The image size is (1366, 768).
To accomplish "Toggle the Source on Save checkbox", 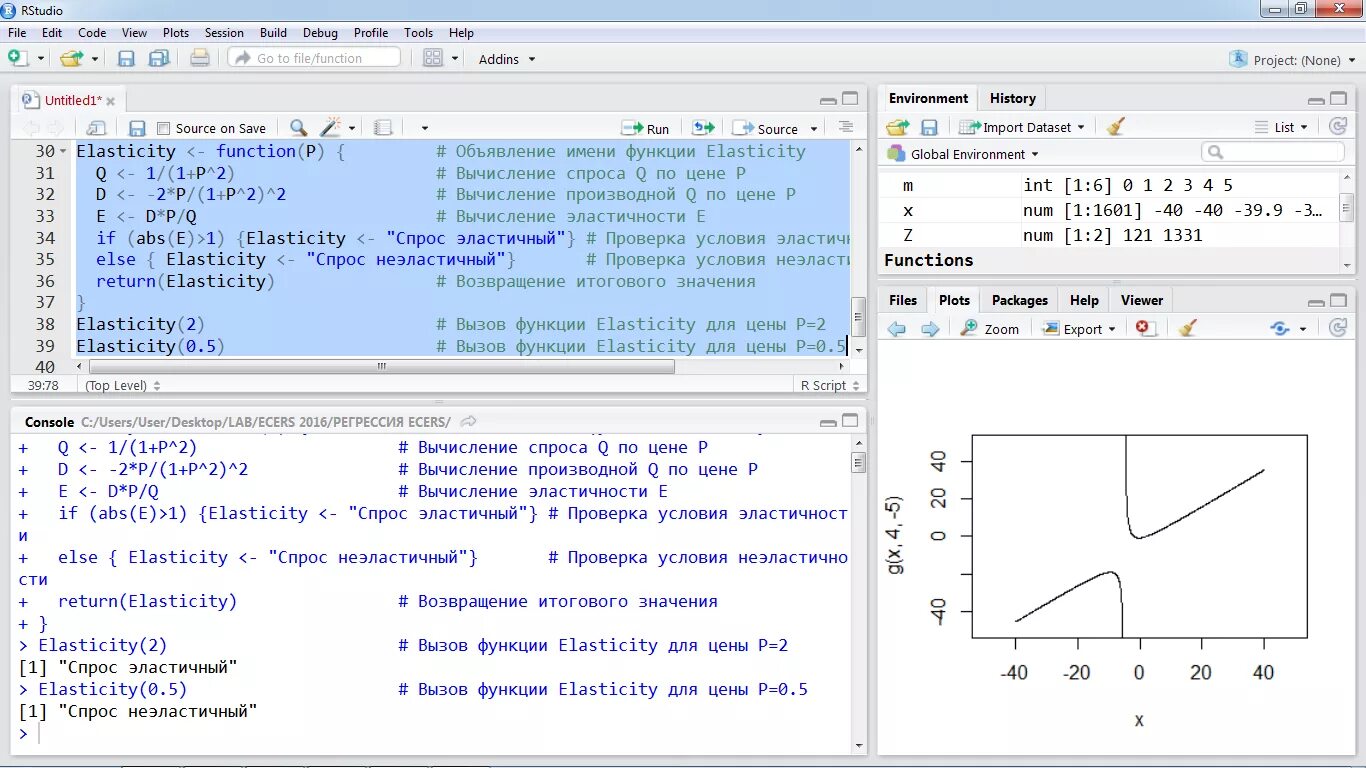I will (x=164, y=128).
